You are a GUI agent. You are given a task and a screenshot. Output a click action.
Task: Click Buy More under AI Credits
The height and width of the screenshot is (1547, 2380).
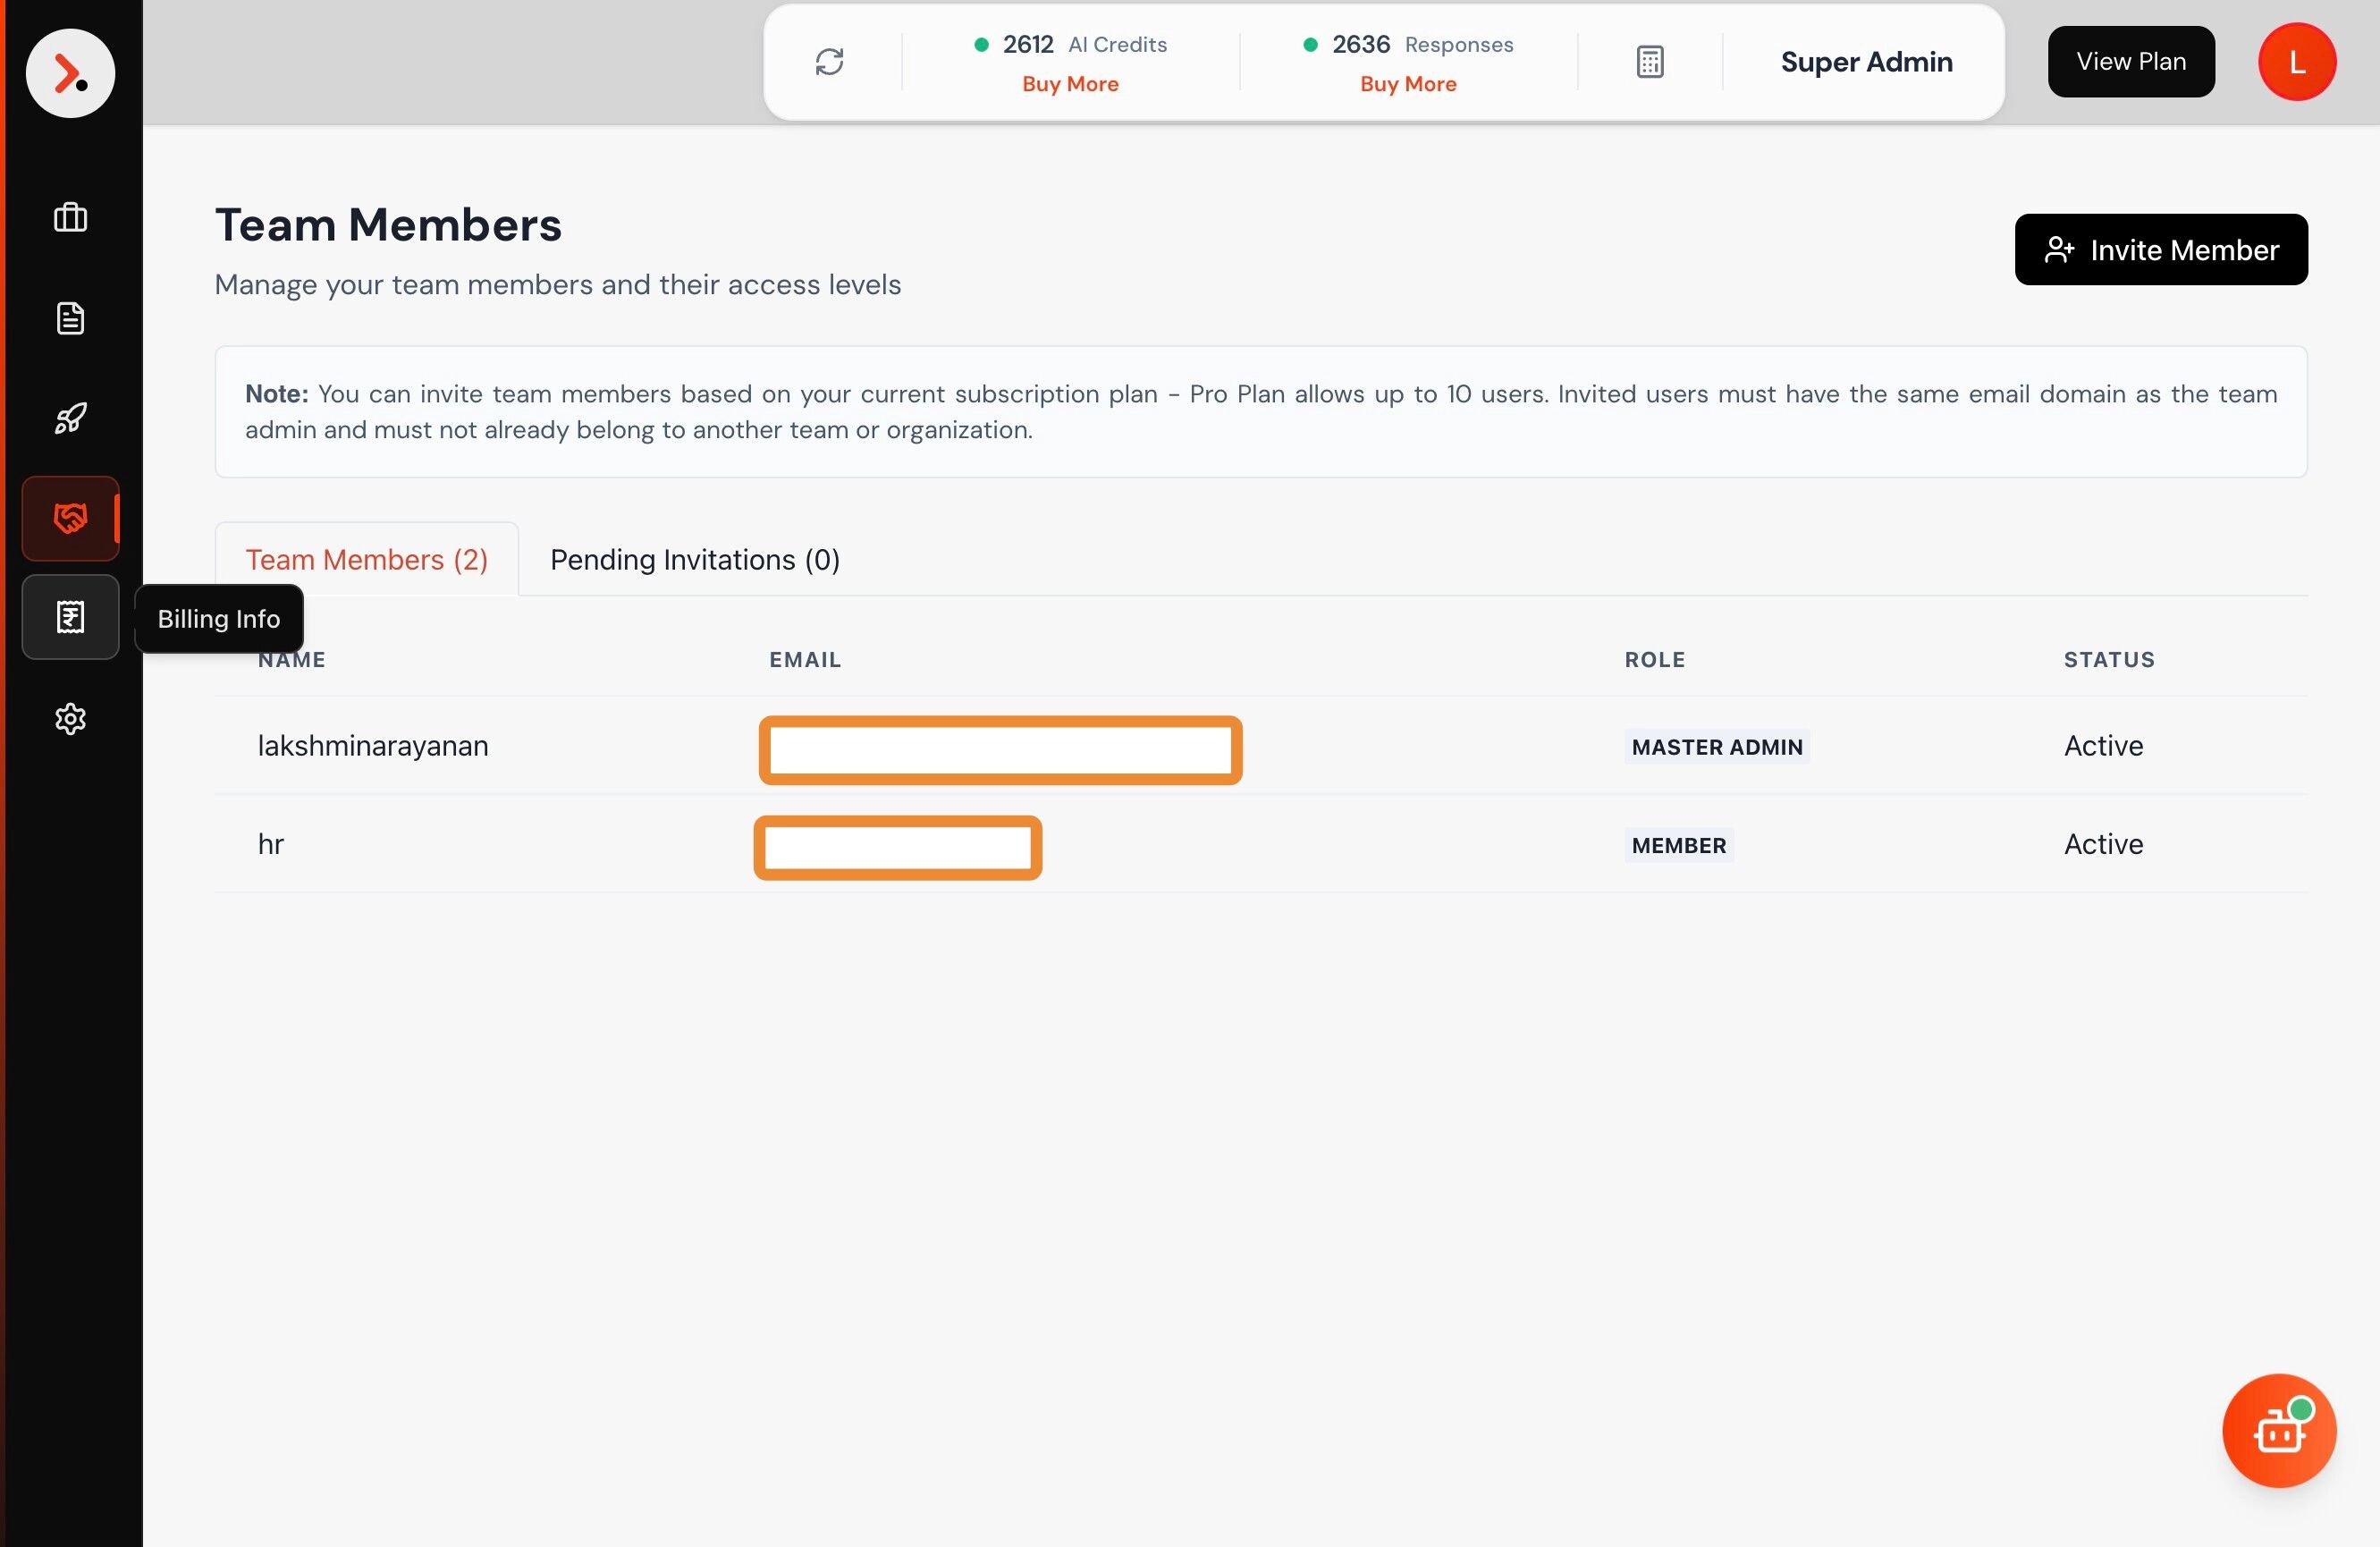click(1070, 84)
